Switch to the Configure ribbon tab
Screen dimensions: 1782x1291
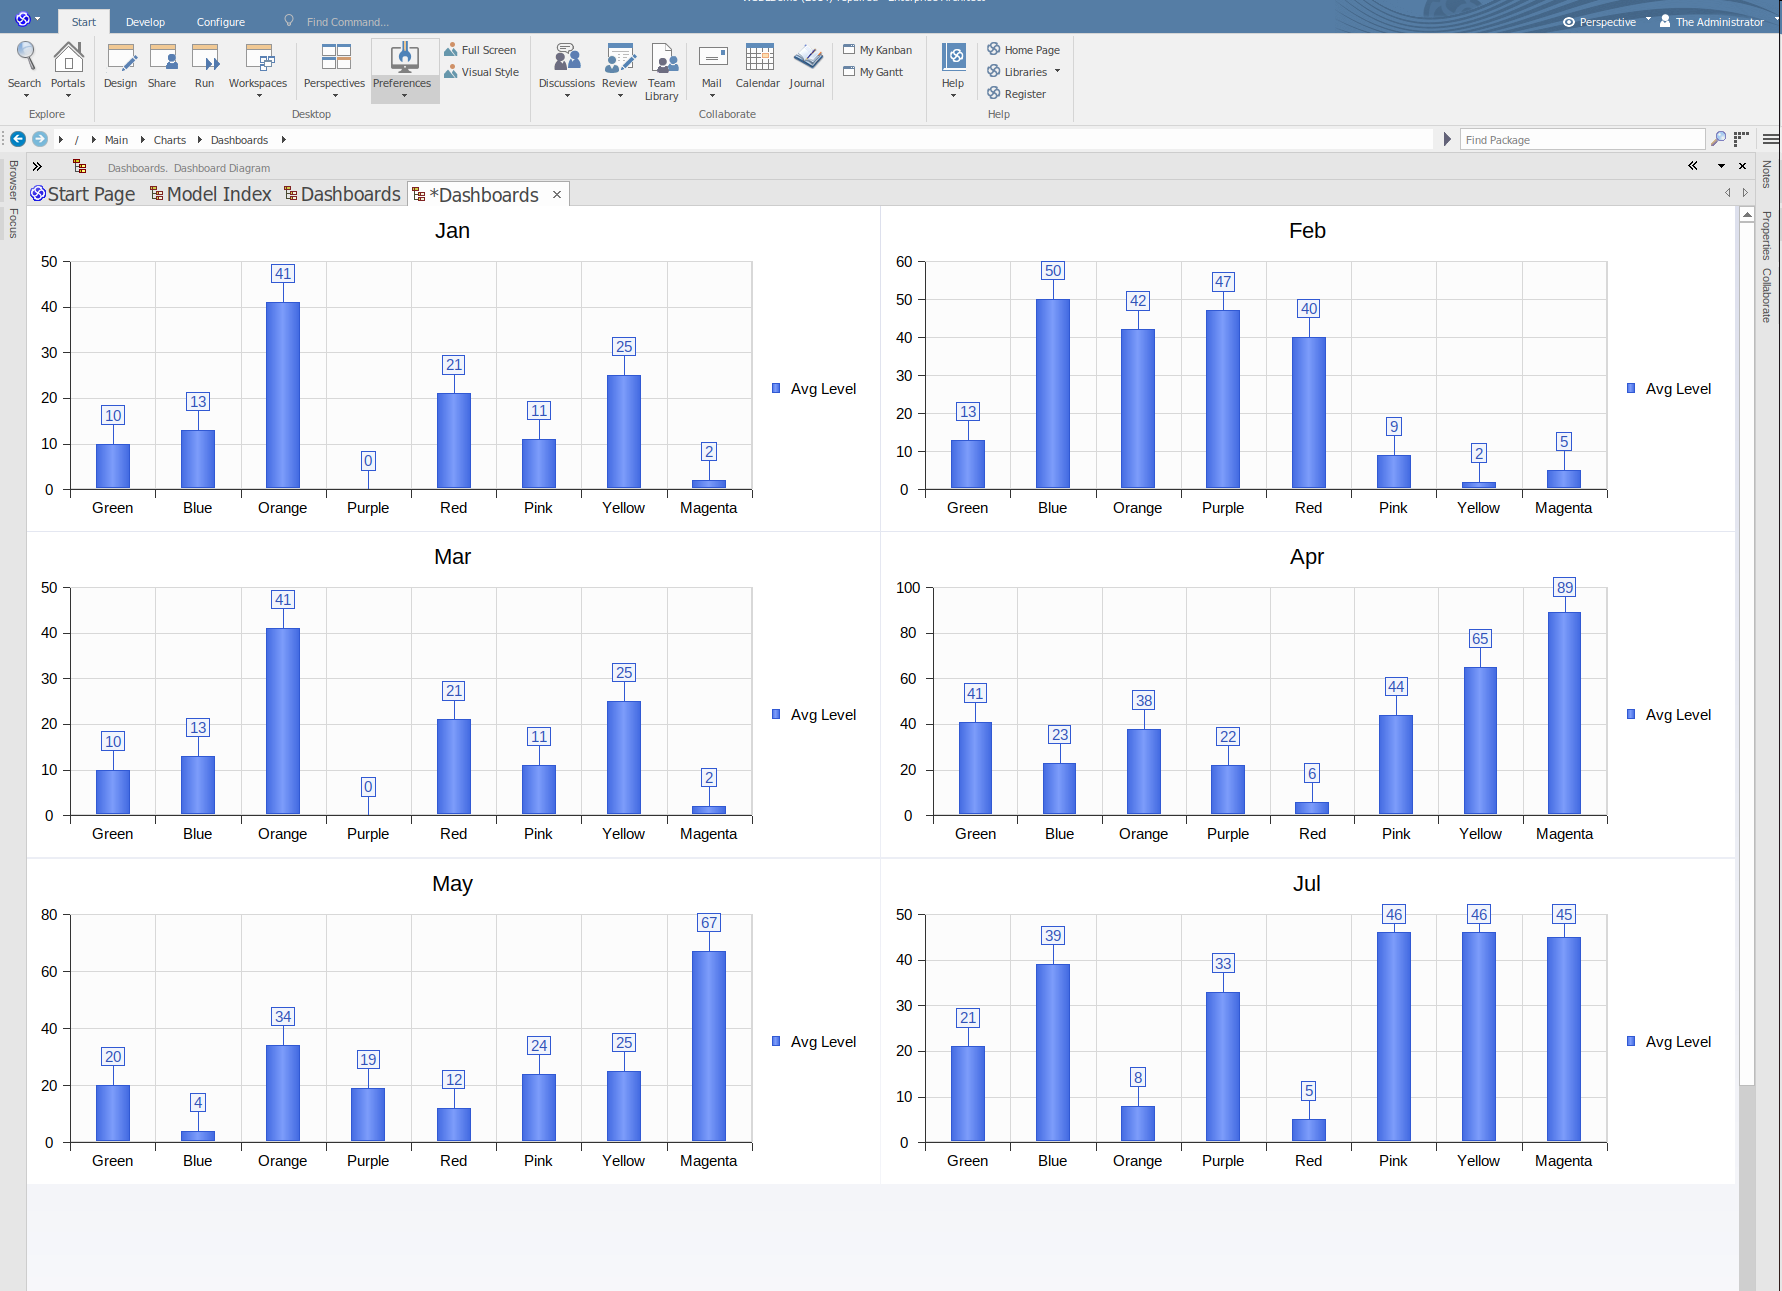(220, 22)
